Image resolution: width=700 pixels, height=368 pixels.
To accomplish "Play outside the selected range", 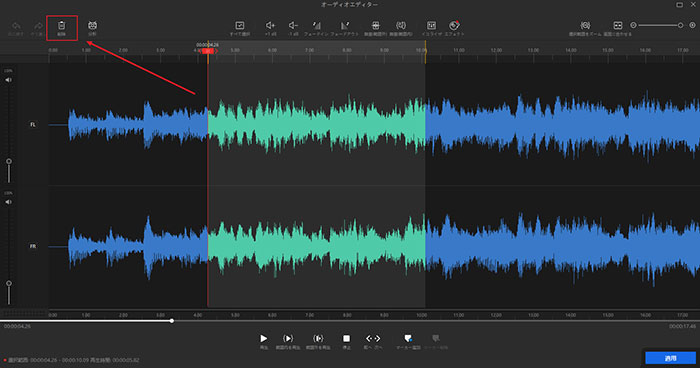I will pos(317,339).
